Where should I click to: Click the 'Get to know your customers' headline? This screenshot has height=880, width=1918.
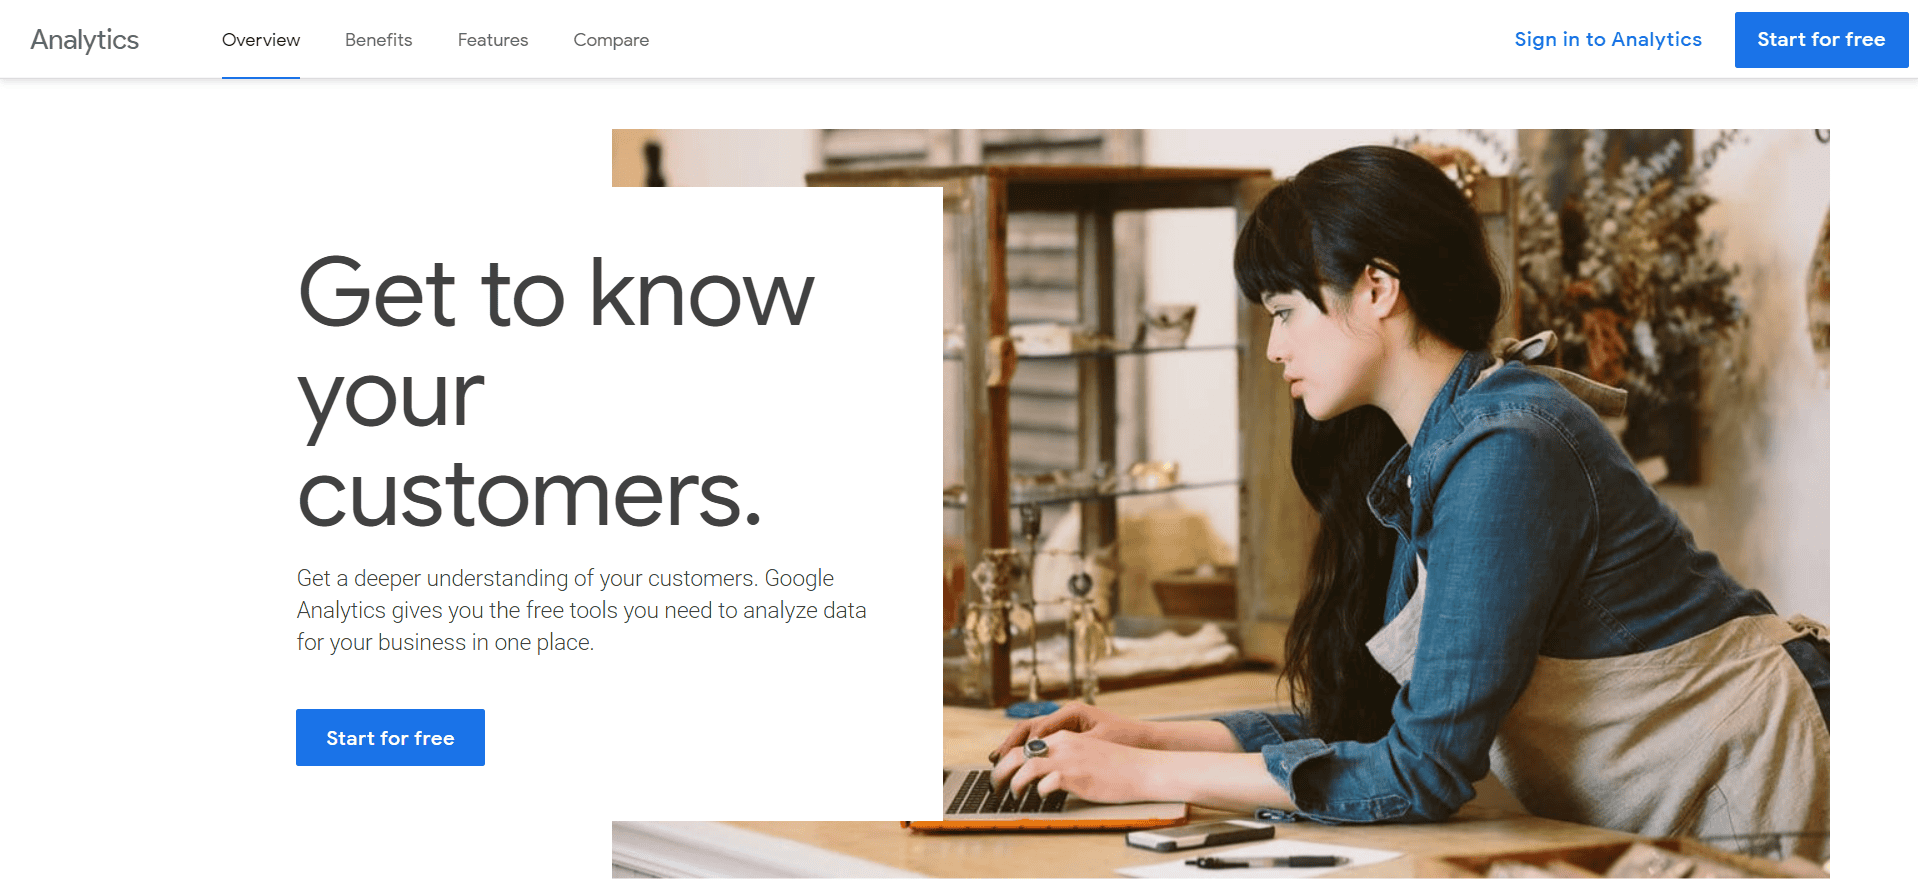[x=556, y=392]
